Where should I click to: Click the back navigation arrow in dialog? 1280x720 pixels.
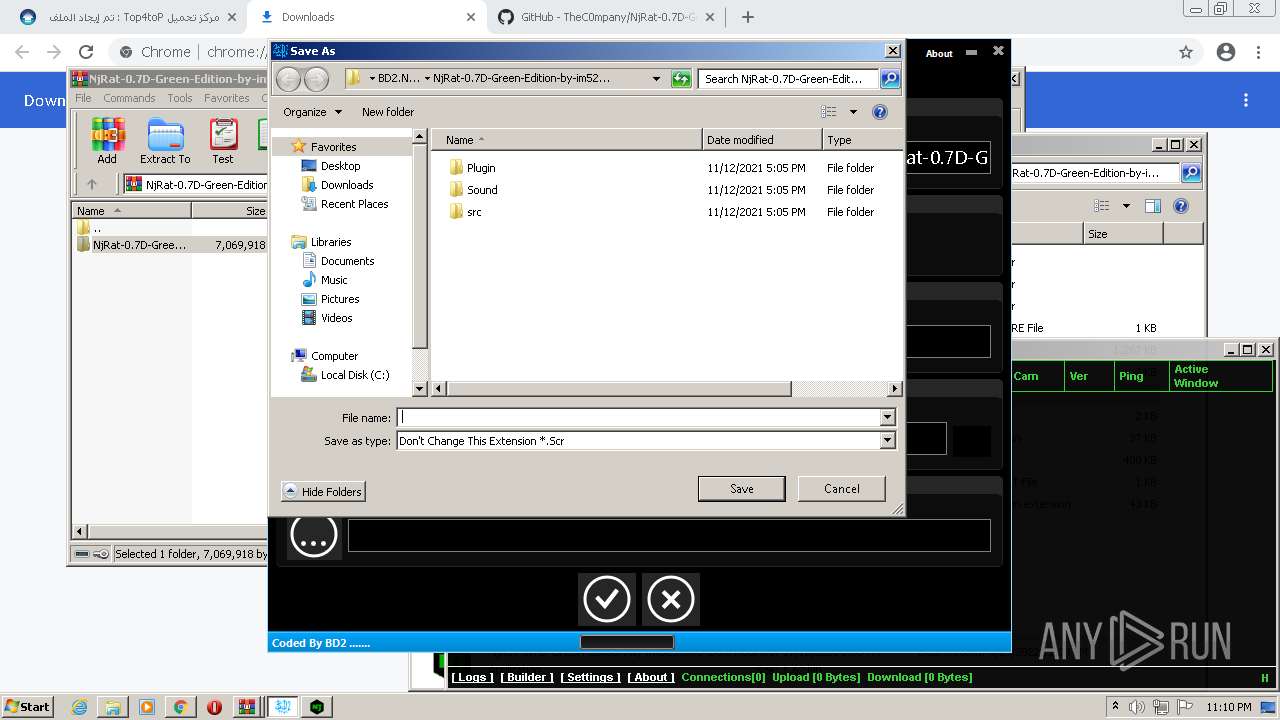(288, 79)
